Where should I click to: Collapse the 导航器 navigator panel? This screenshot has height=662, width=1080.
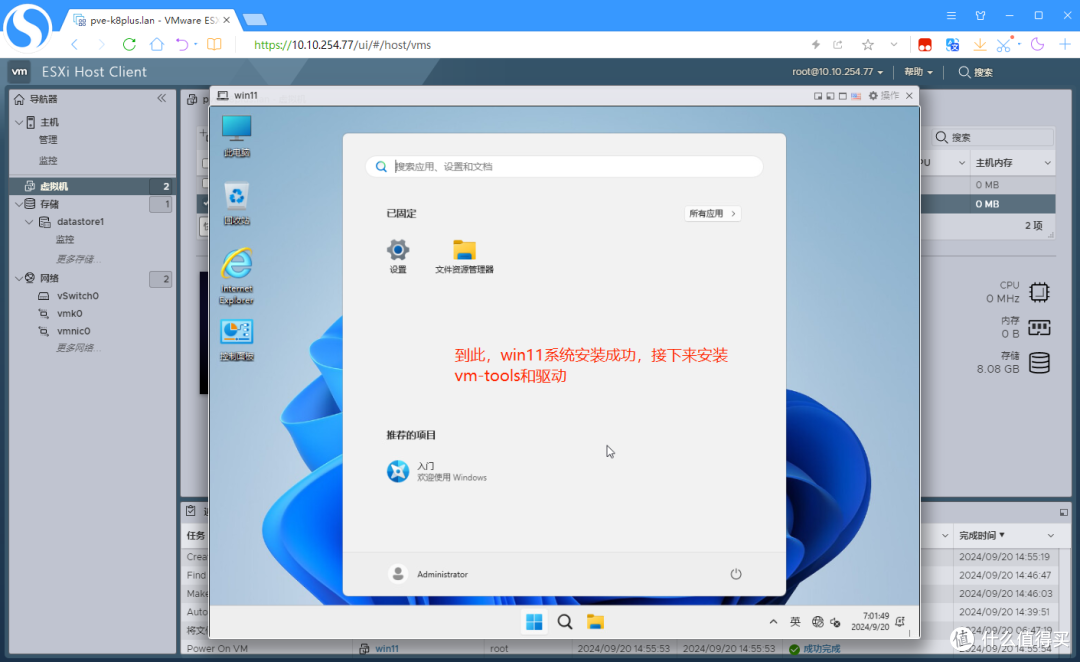[162, 99]
